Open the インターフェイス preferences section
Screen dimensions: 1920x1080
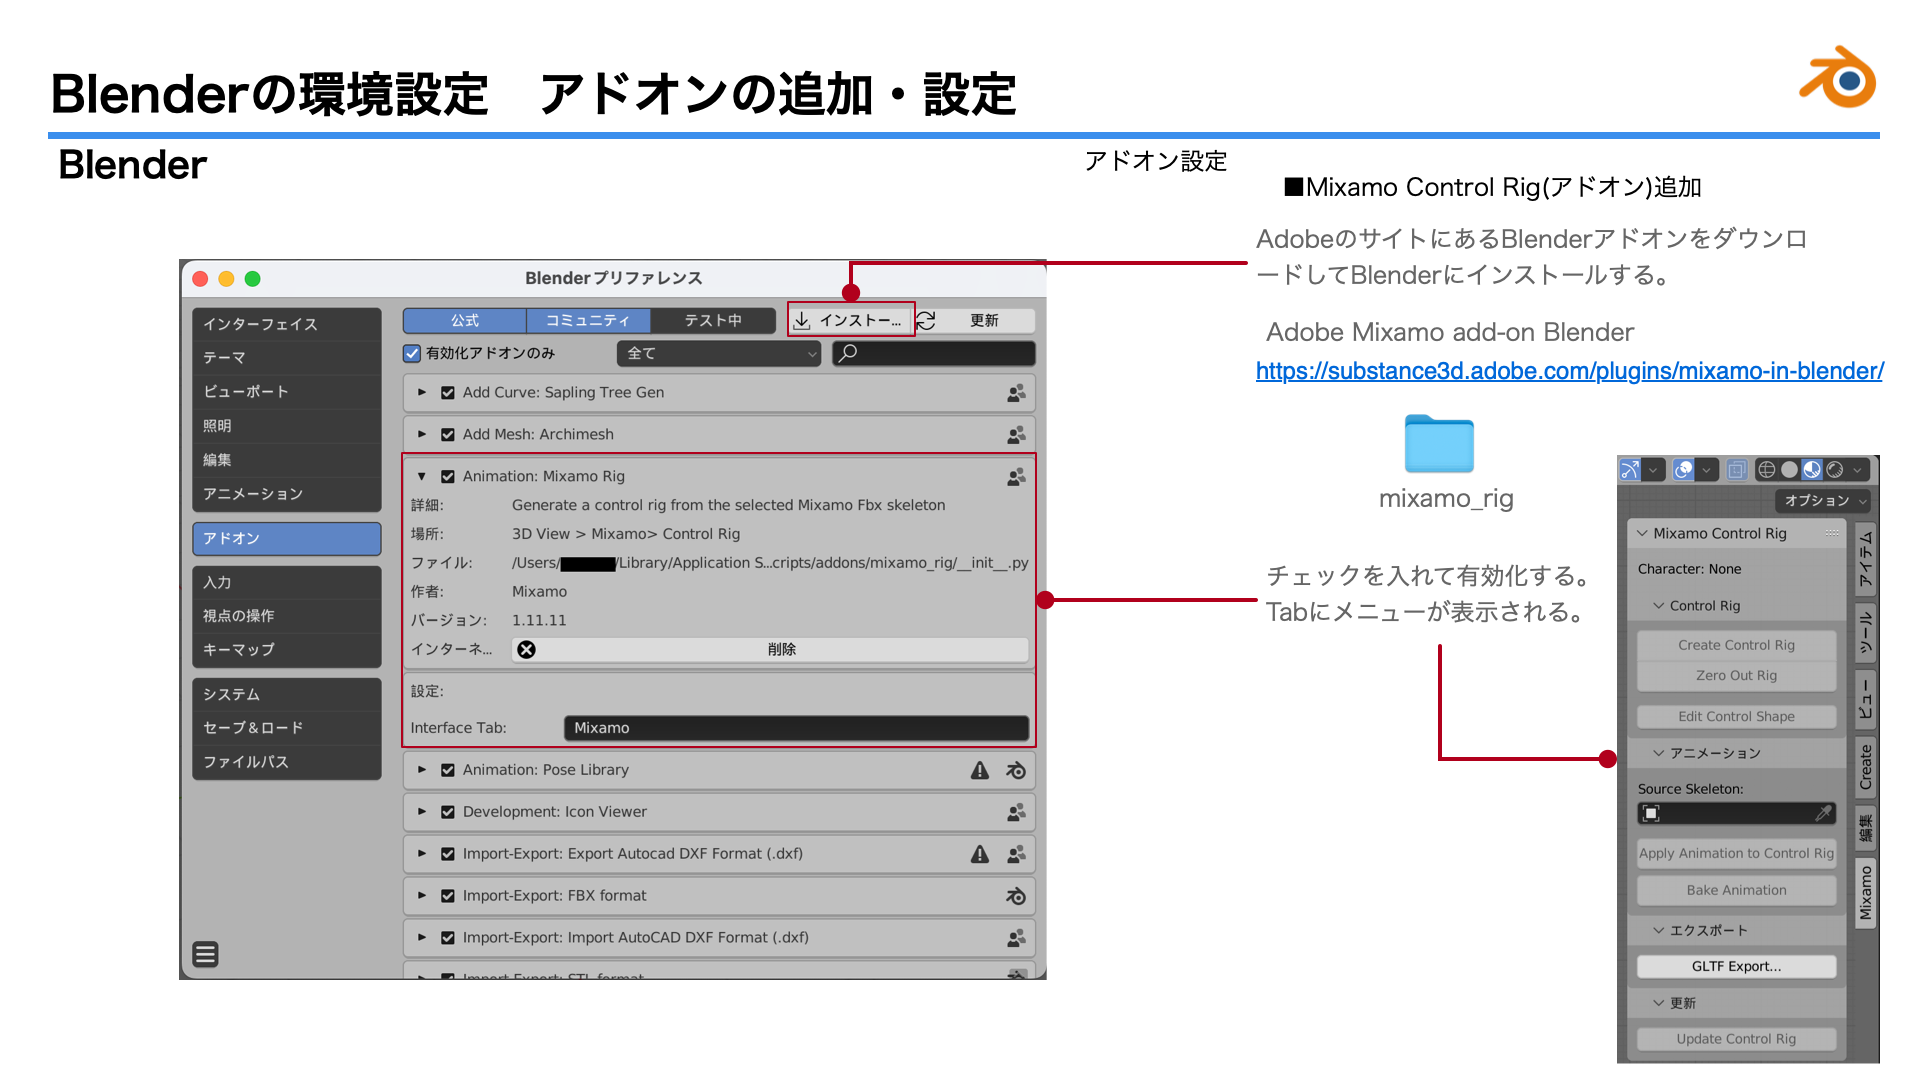tap(286, 324)
